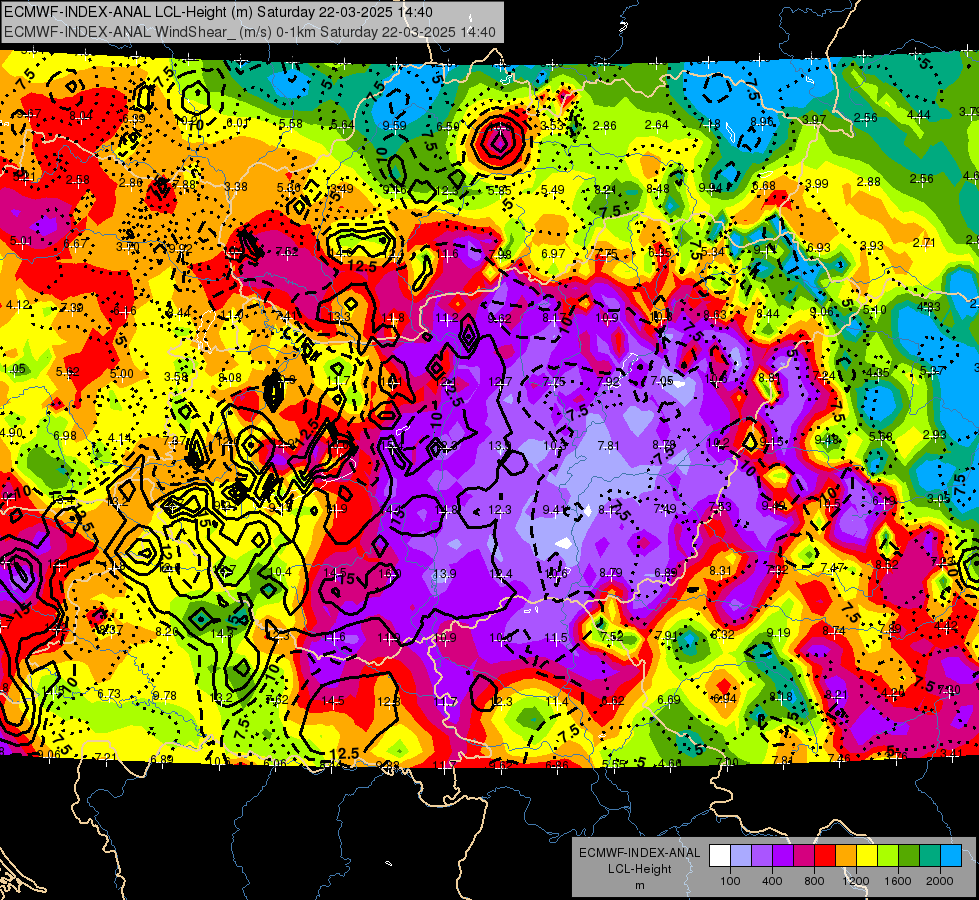Click the grid value 4.90
Viewport: 979px width, 900px height.
click(11, 433)
